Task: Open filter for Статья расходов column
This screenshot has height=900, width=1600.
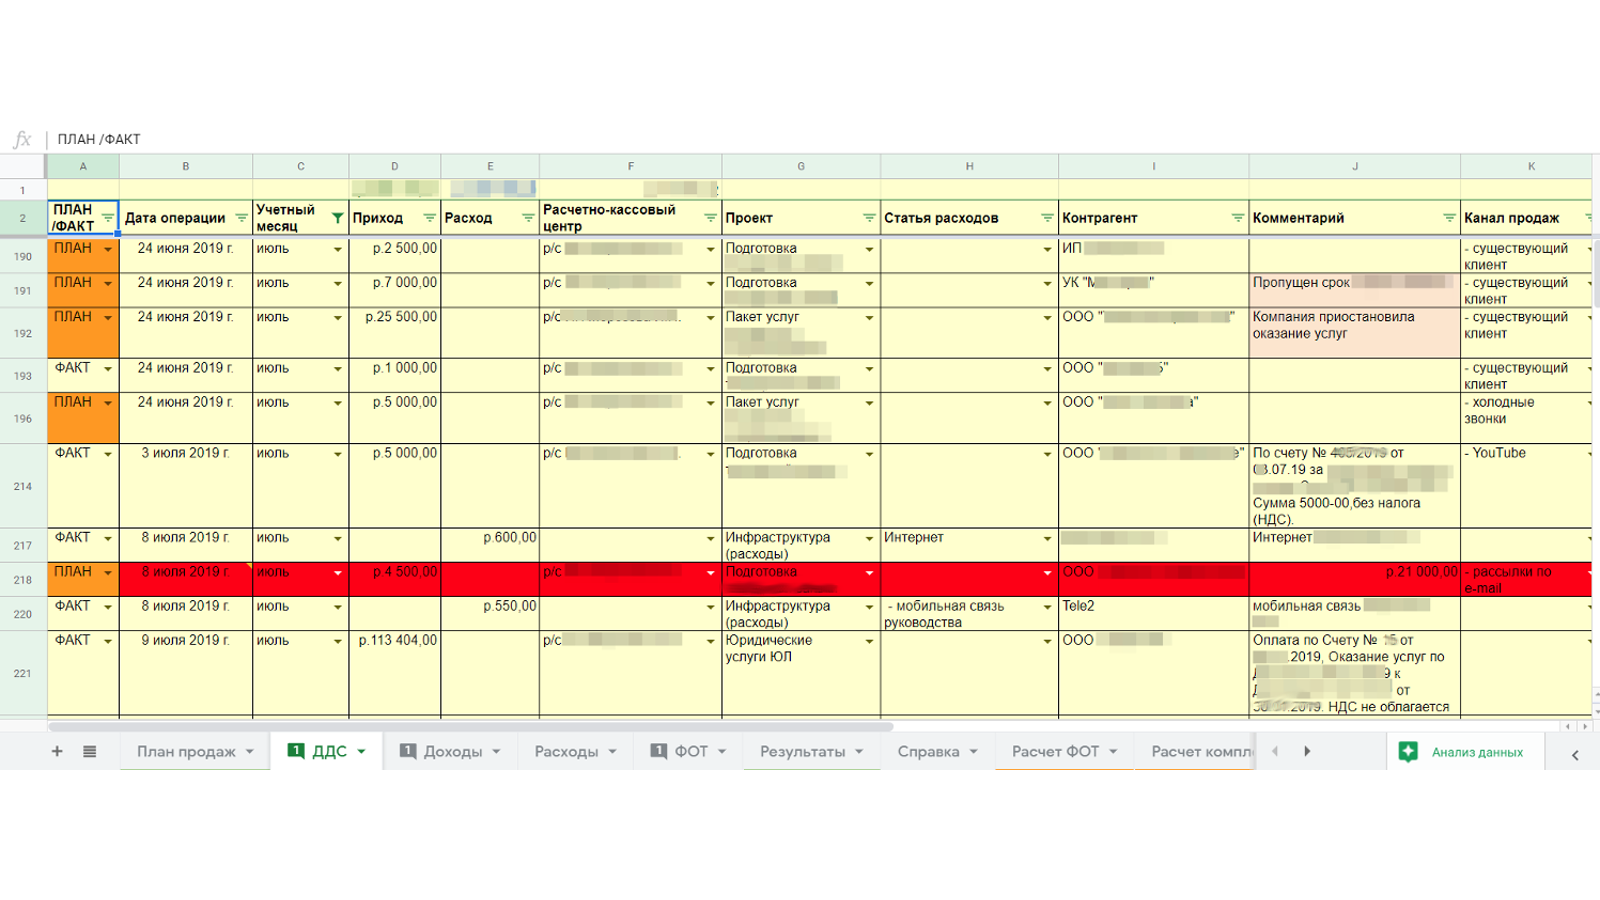Action: 1047,218
